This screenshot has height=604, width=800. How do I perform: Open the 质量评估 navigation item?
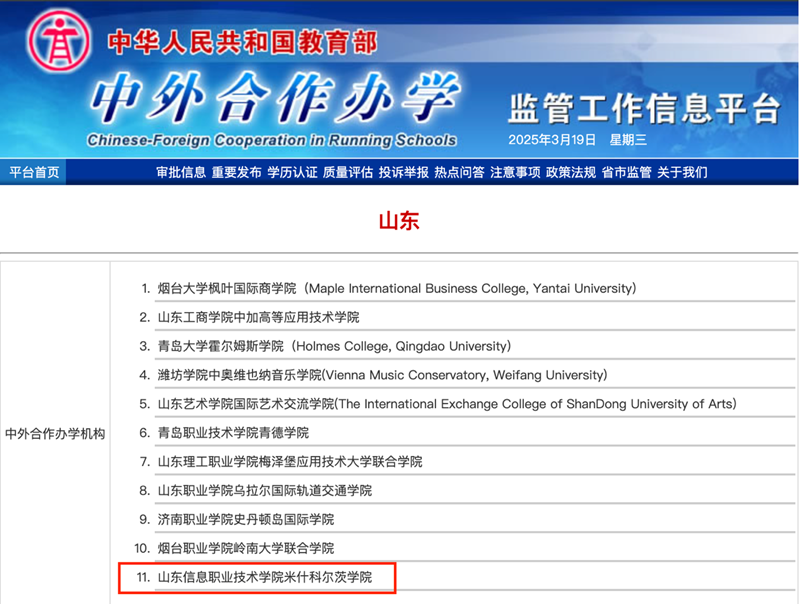[348, 172]
